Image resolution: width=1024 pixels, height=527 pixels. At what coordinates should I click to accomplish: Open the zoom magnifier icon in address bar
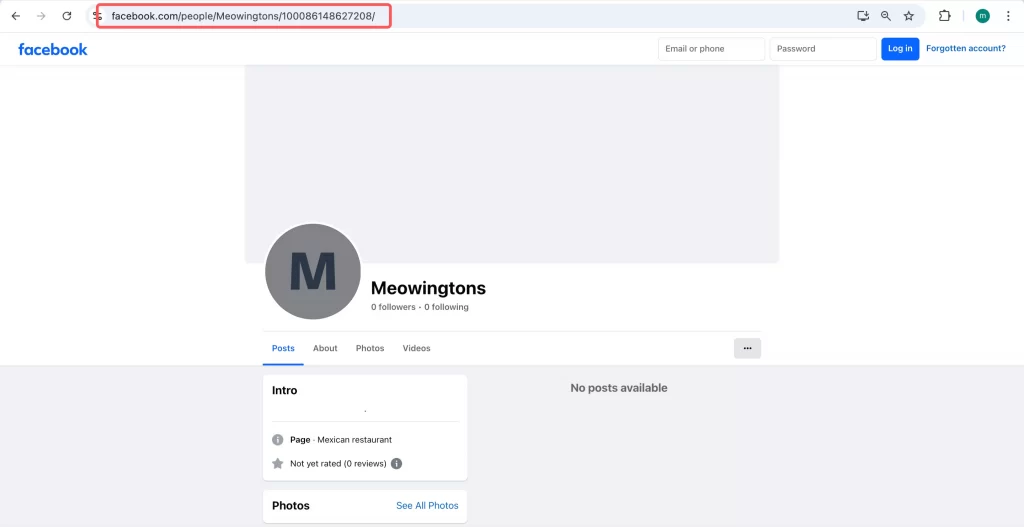886,16
